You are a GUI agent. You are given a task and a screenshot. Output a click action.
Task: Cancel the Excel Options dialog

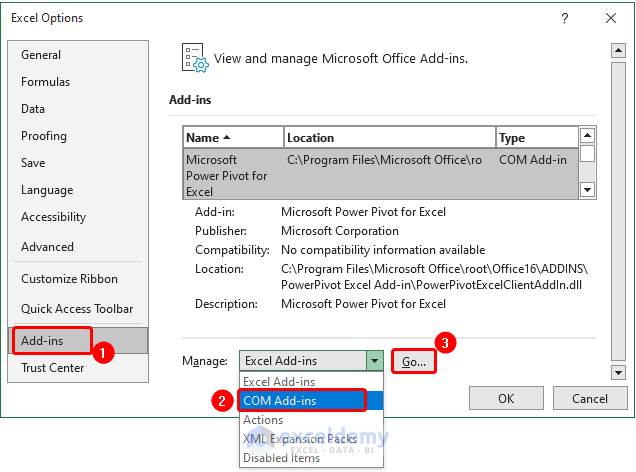590,398
